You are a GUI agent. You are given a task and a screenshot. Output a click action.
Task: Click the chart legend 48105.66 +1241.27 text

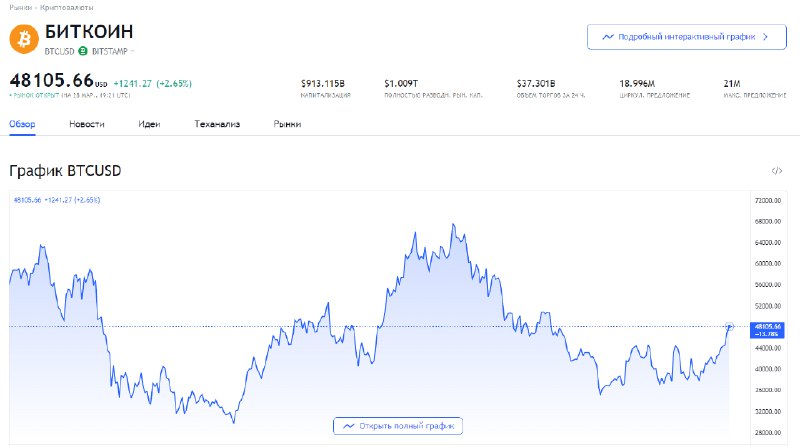pos(57,200)
